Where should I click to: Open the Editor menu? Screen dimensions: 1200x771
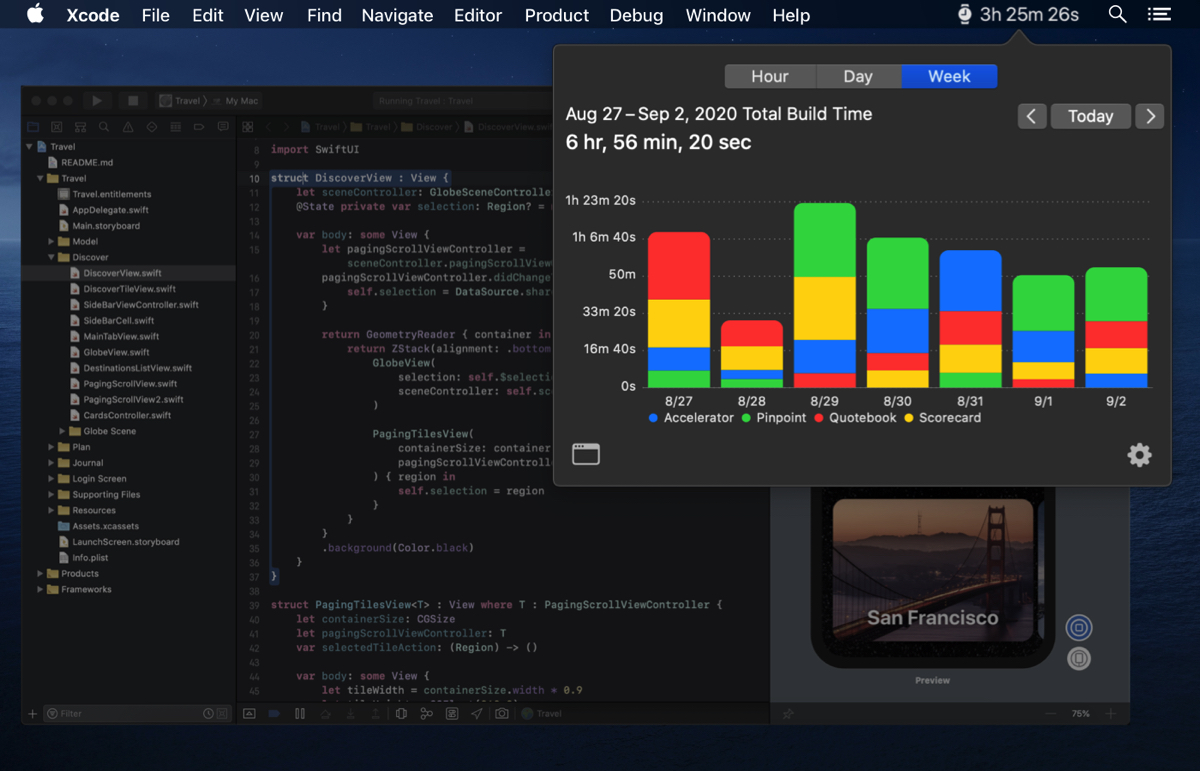point(478,15)
